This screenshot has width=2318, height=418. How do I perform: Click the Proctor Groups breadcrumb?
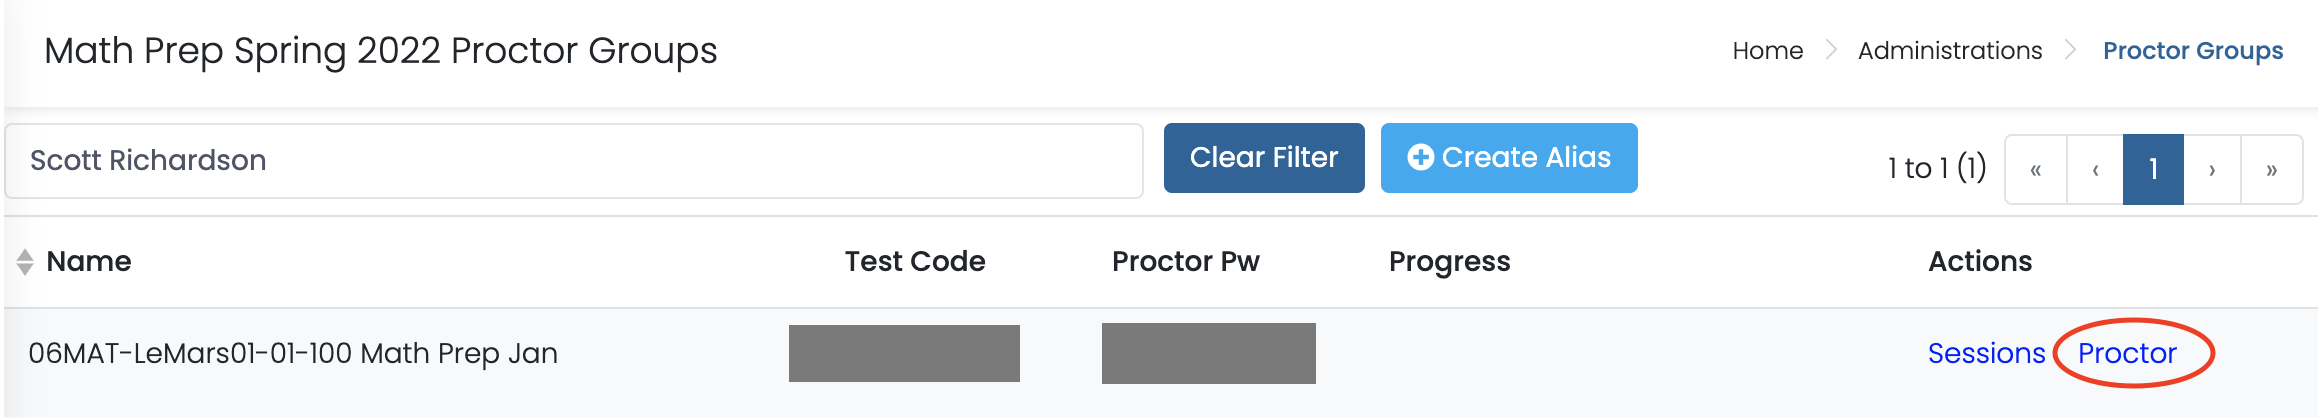[2192, 51]
